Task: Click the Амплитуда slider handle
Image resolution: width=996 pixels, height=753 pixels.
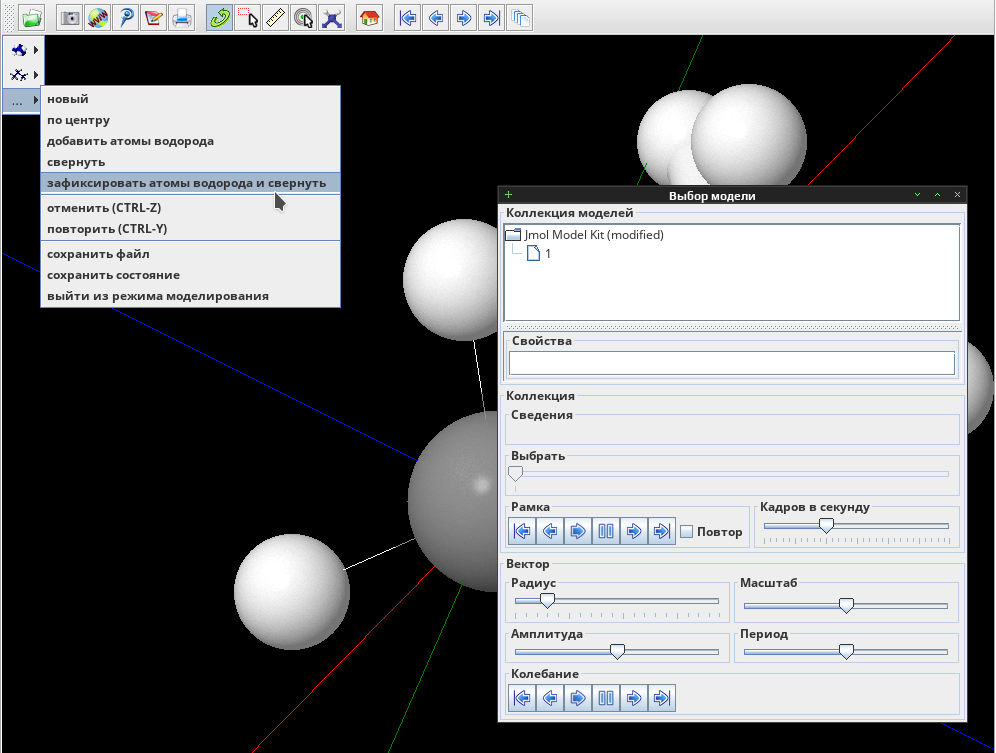Action: coord(617,651)
